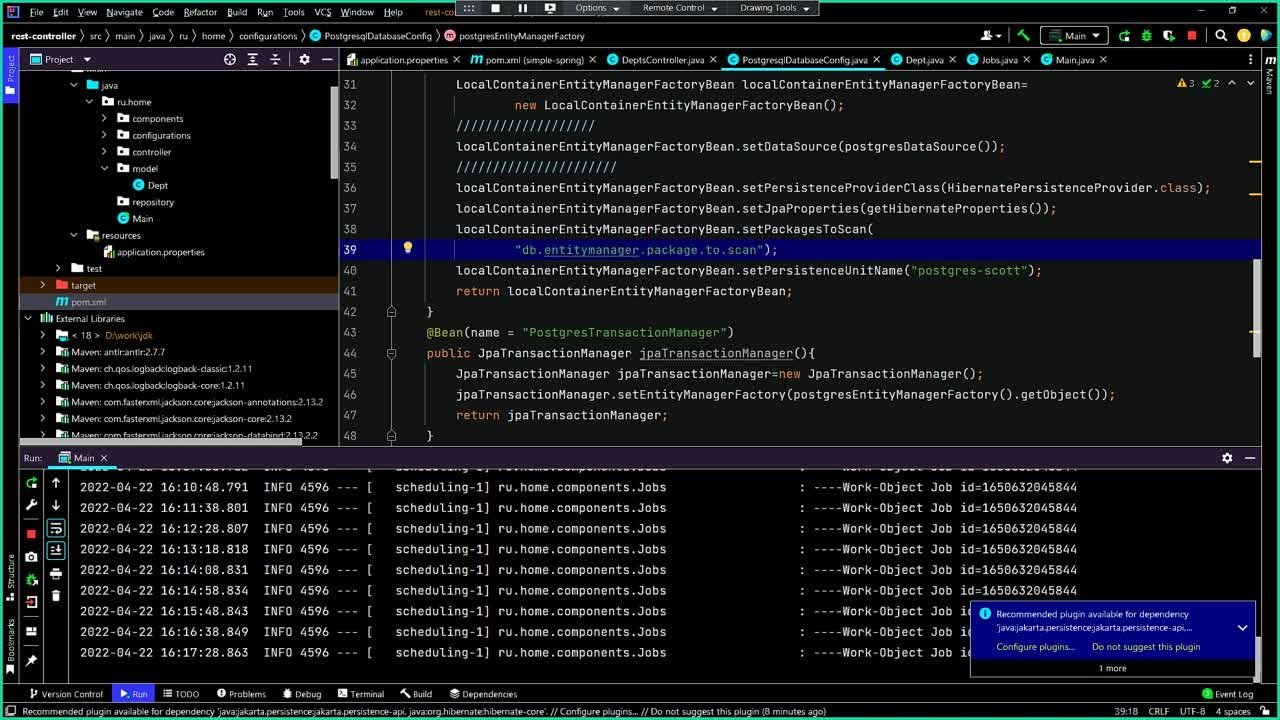Viewport: 1280px width, 720px height.
Task: Click the project tree vertical scrollbar
Action: [334, 130]
